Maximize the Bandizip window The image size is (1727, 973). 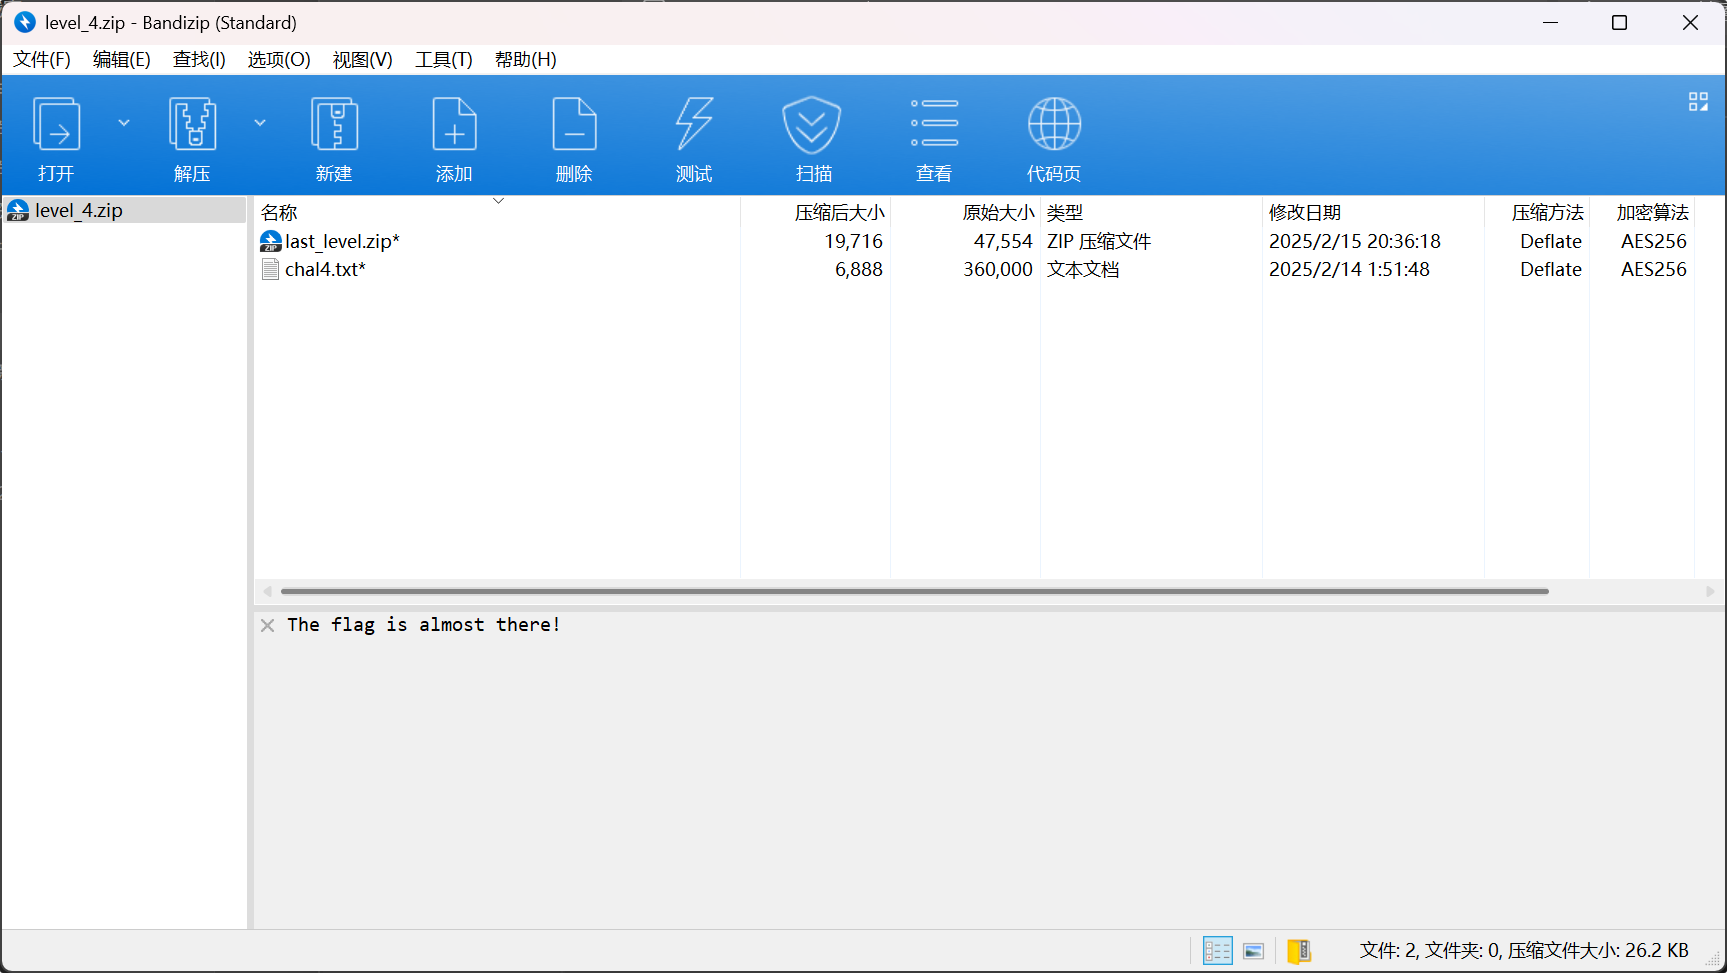[x=1620, y=22]
